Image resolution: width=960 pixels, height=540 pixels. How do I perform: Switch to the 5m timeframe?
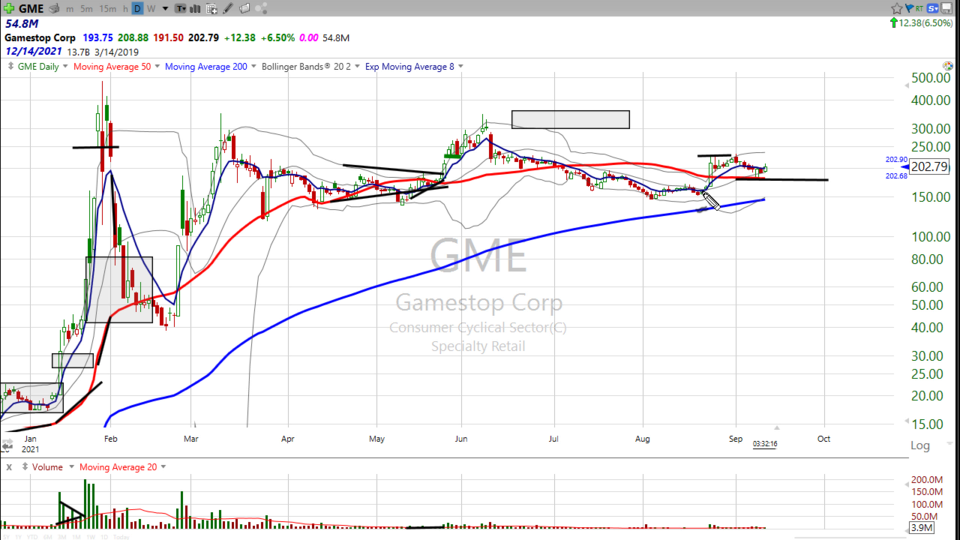click(86, 9)
